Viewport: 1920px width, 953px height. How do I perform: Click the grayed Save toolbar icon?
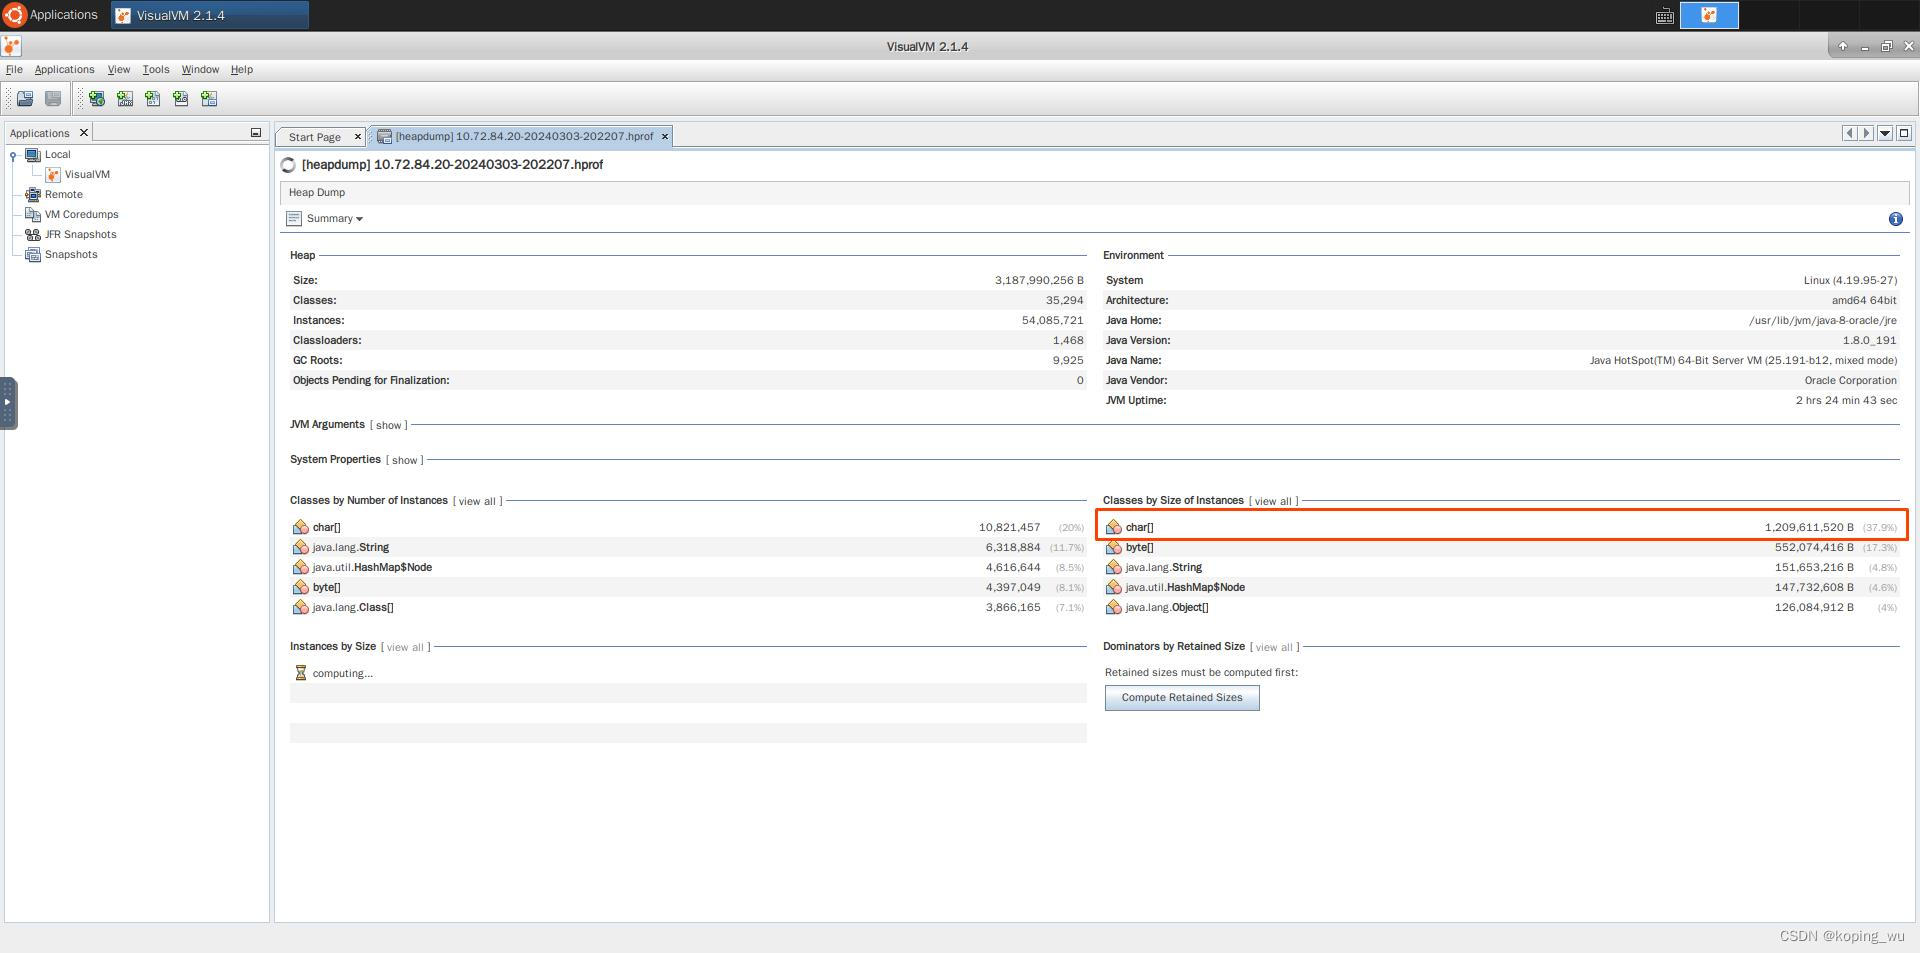(53, 98)
